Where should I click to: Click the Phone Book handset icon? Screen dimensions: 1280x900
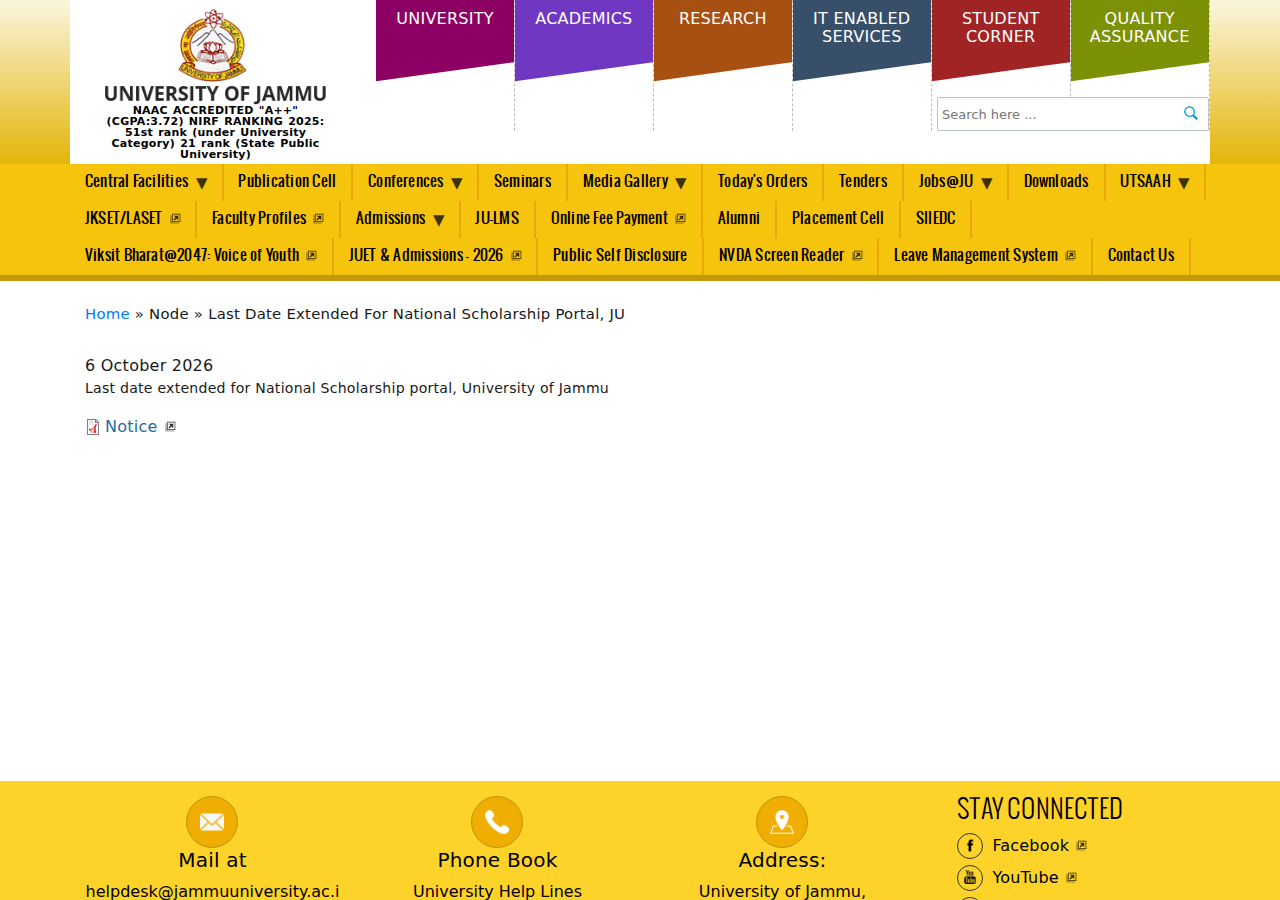[497, 822]
